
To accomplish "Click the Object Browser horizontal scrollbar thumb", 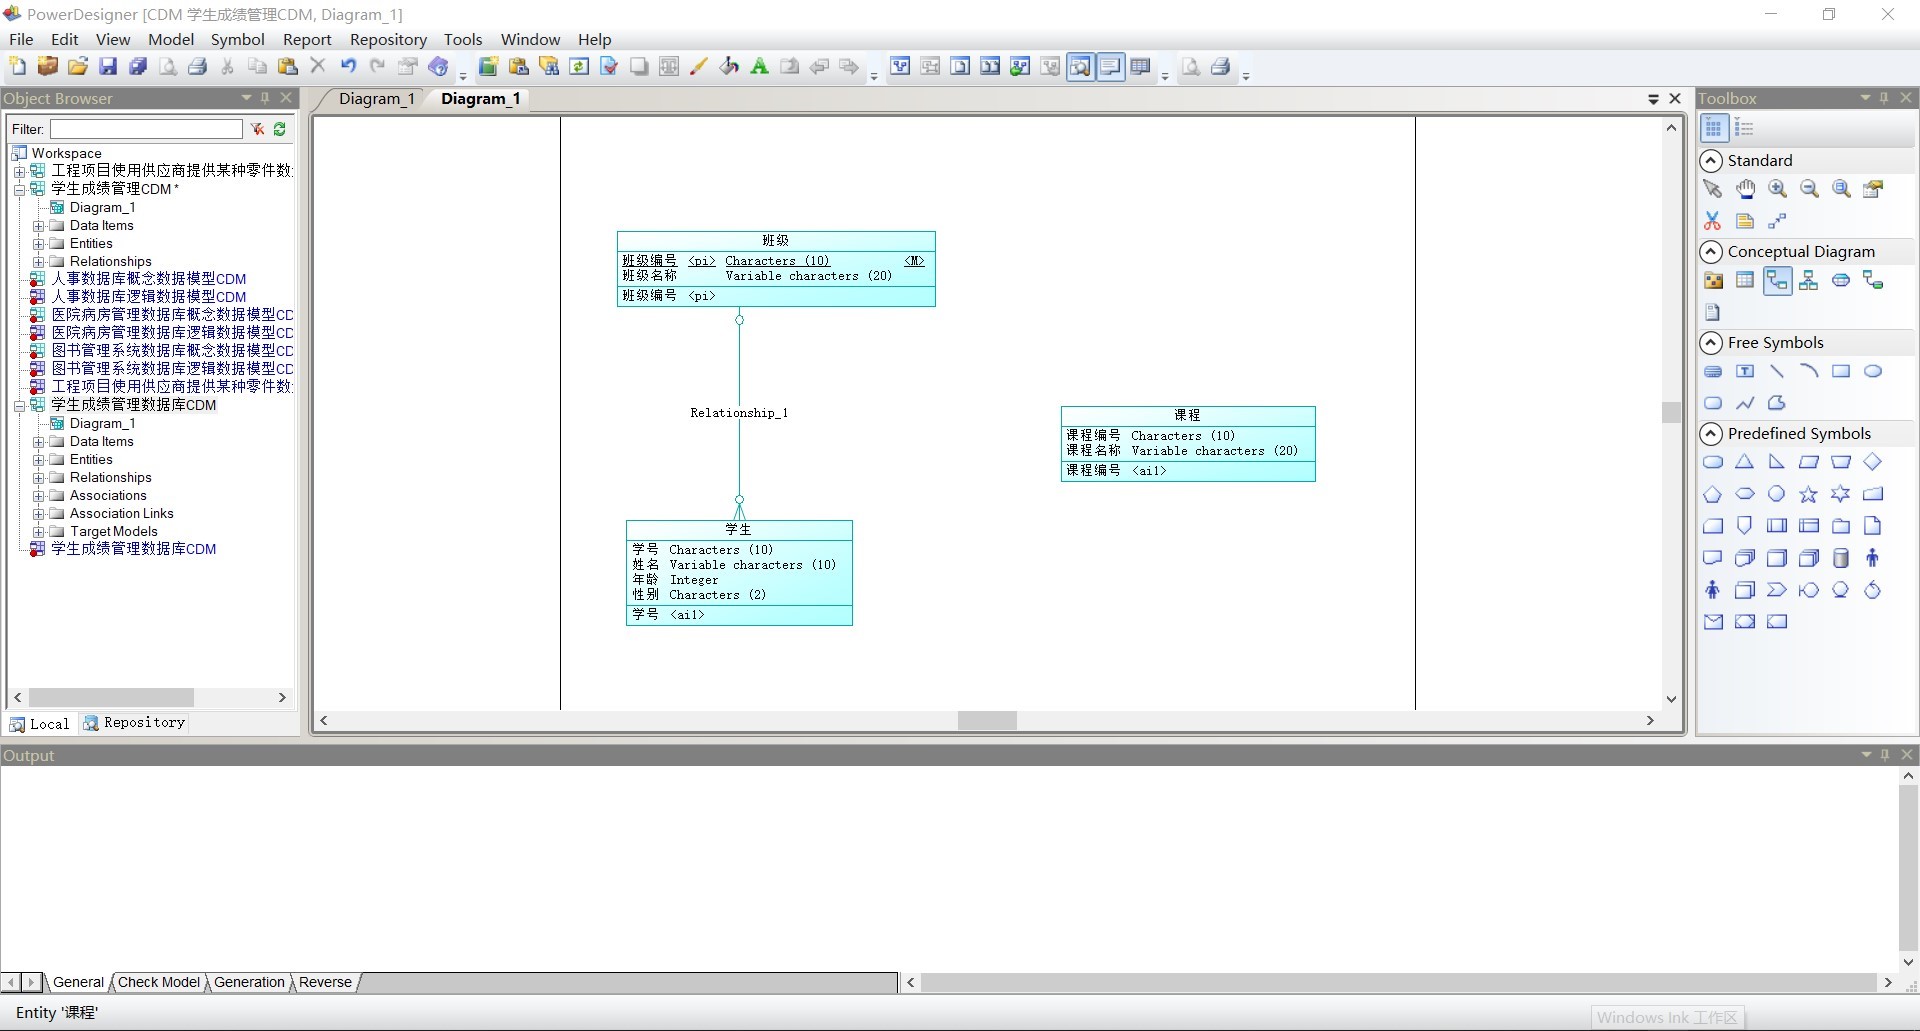I will pyautogui.click(x=111, y=697).
